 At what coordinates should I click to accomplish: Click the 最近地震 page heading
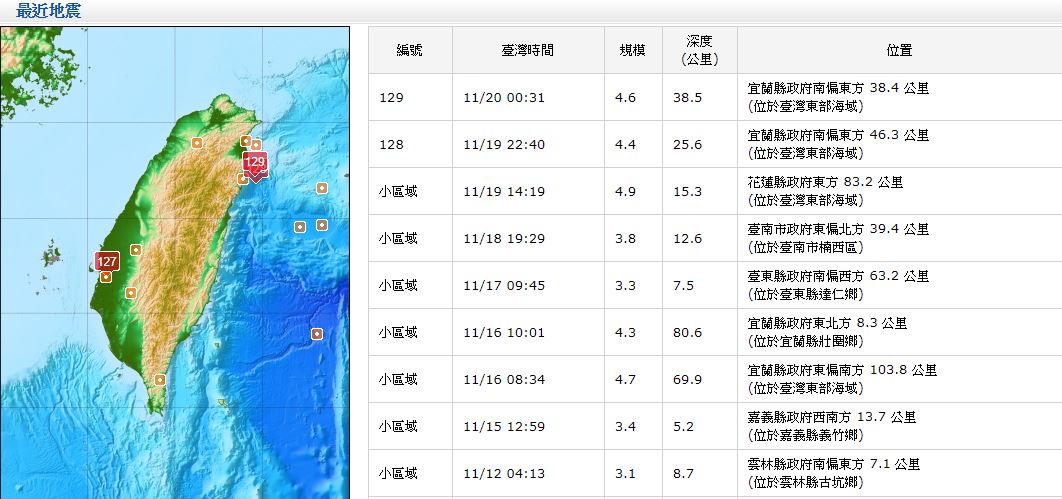tap(48, 11)
